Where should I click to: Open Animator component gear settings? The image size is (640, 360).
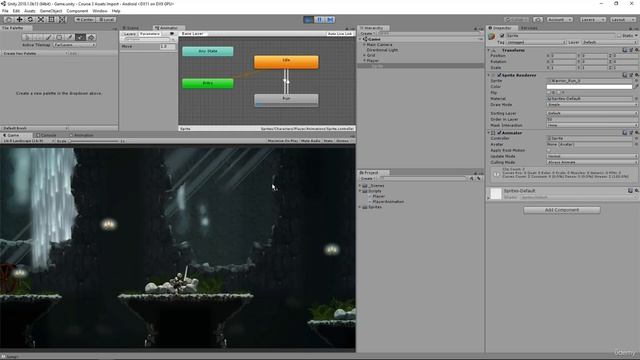tap(636, 133)
